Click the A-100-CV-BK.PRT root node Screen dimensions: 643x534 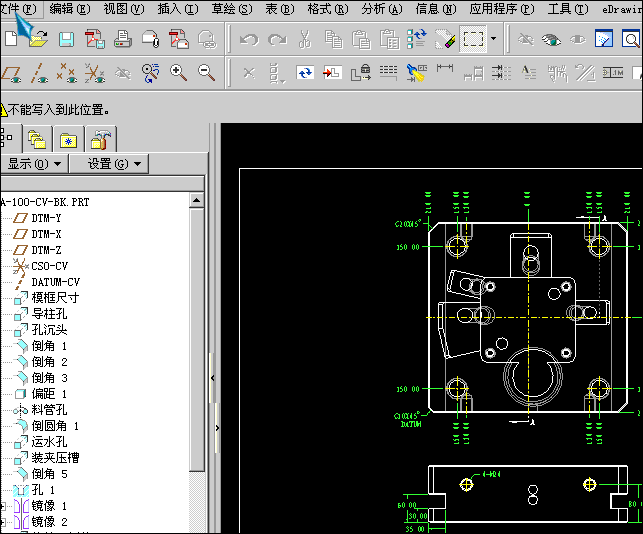(45, 202)
